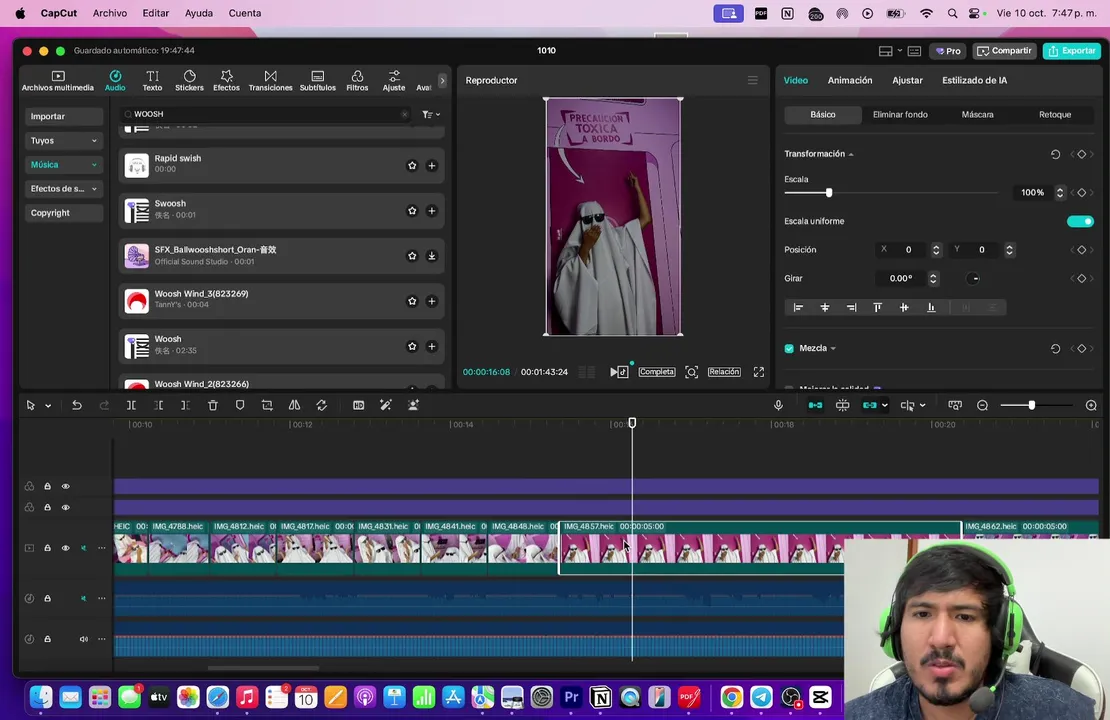Select the IMG_4862.heic clip on timeline
Viewport: 1110px width, 720px height.
1030,546
